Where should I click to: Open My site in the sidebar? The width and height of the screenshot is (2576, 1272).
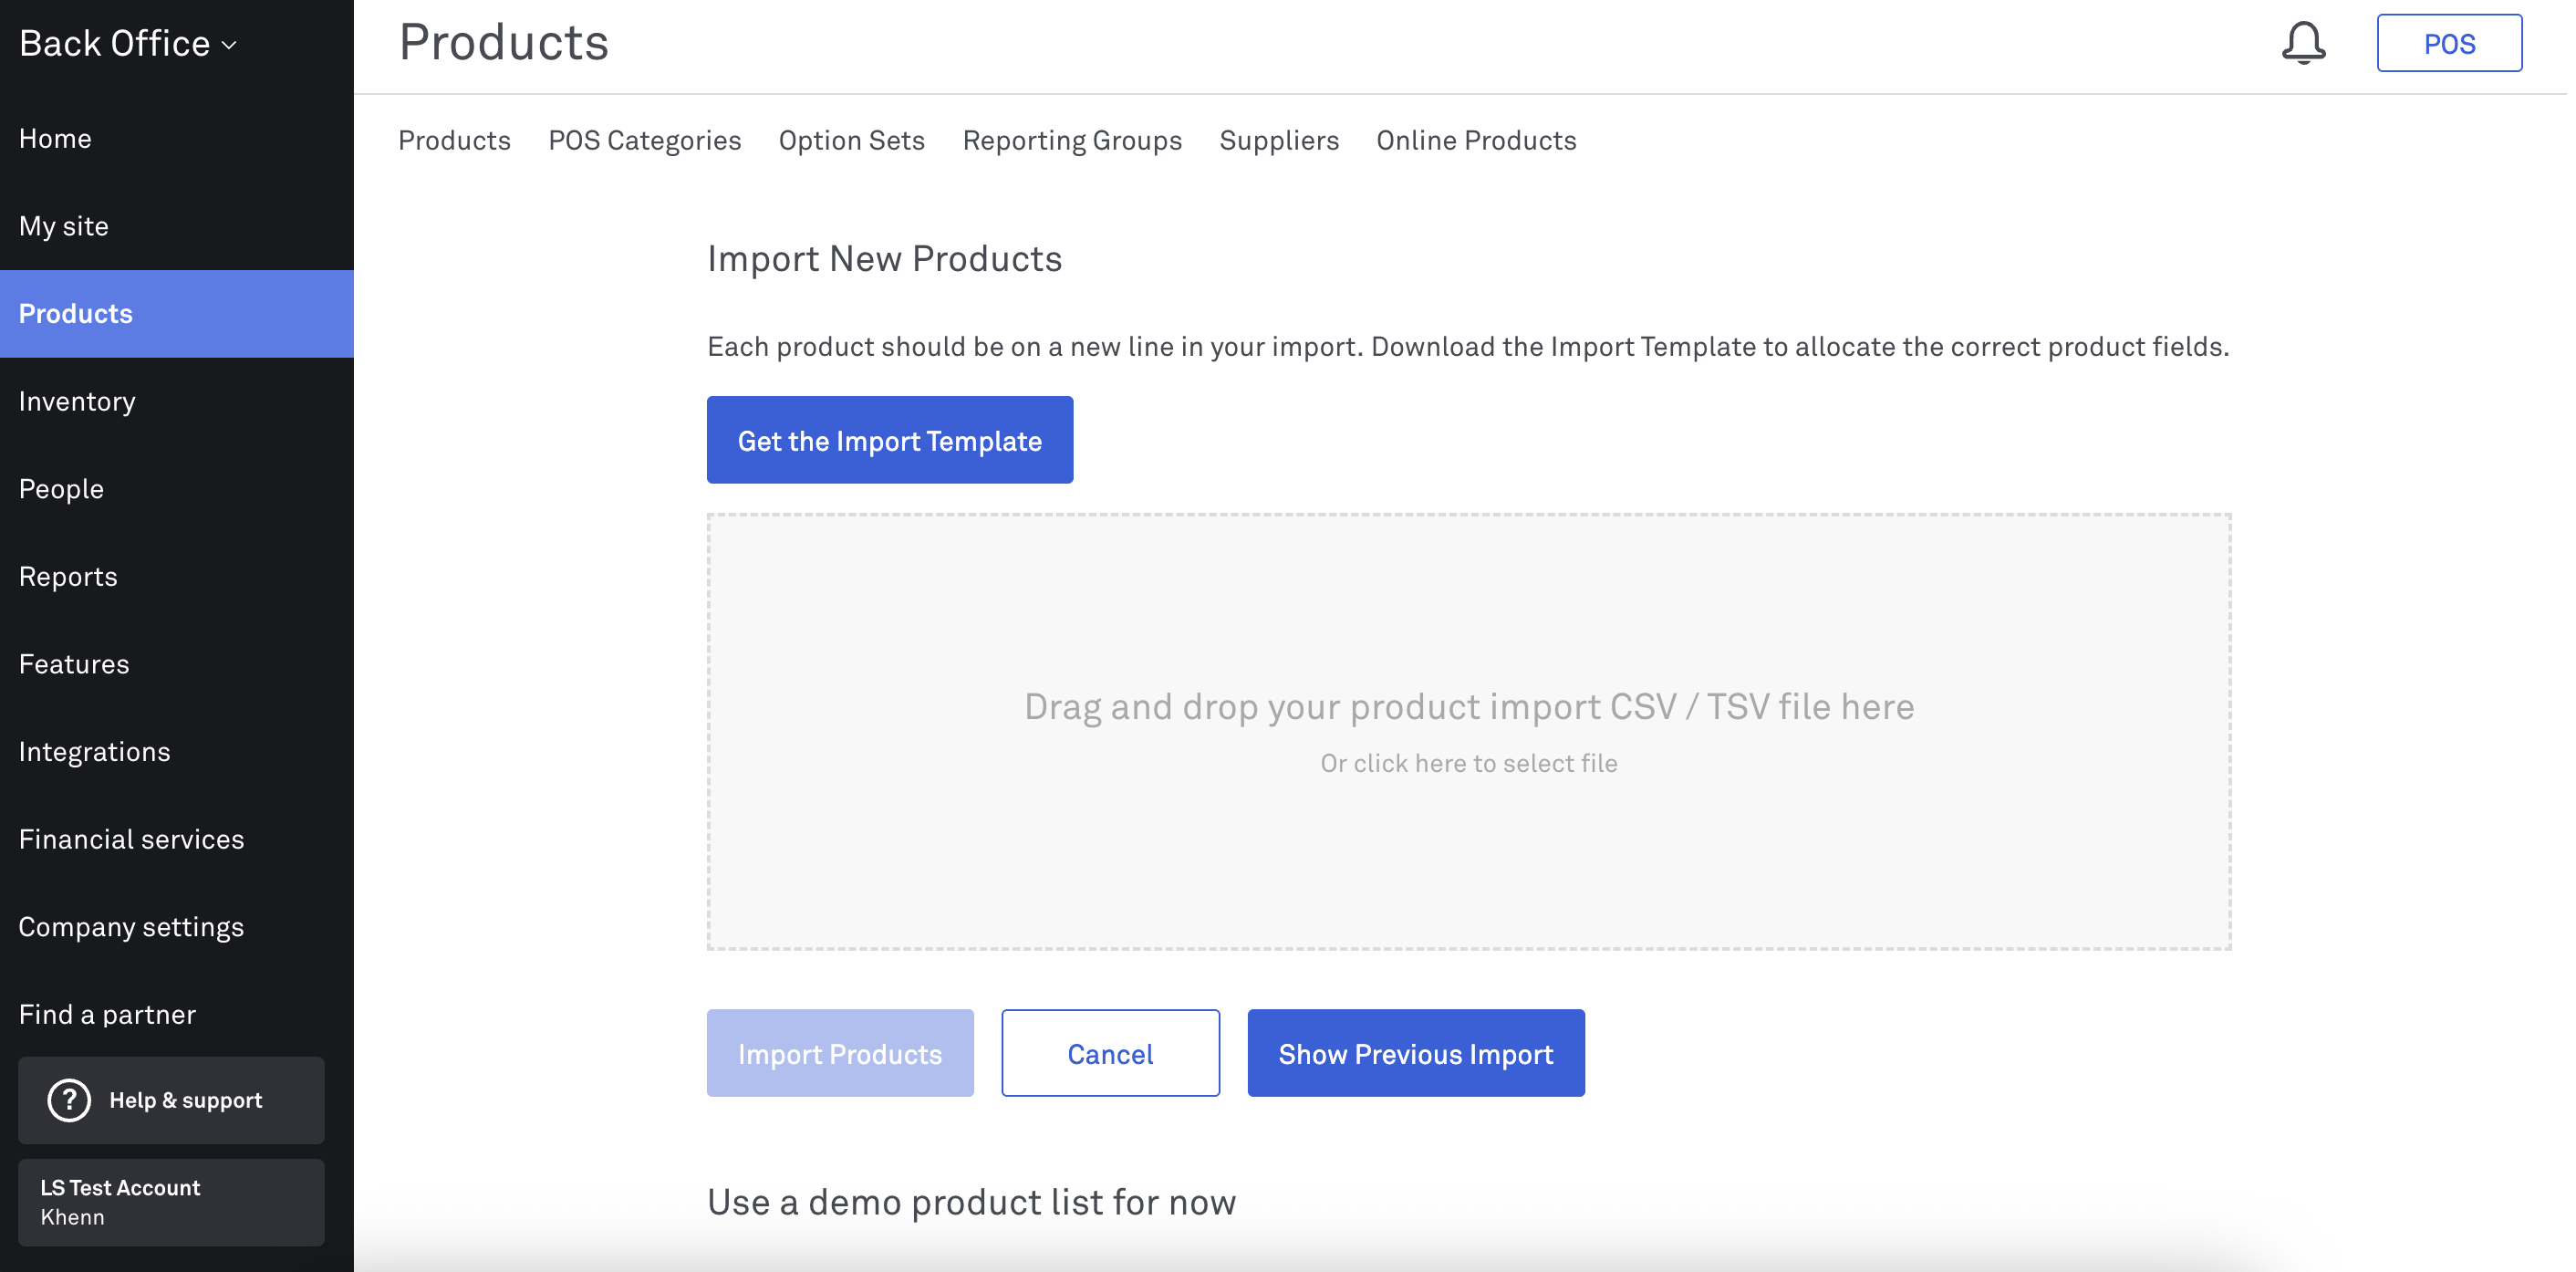pos(176,226)
